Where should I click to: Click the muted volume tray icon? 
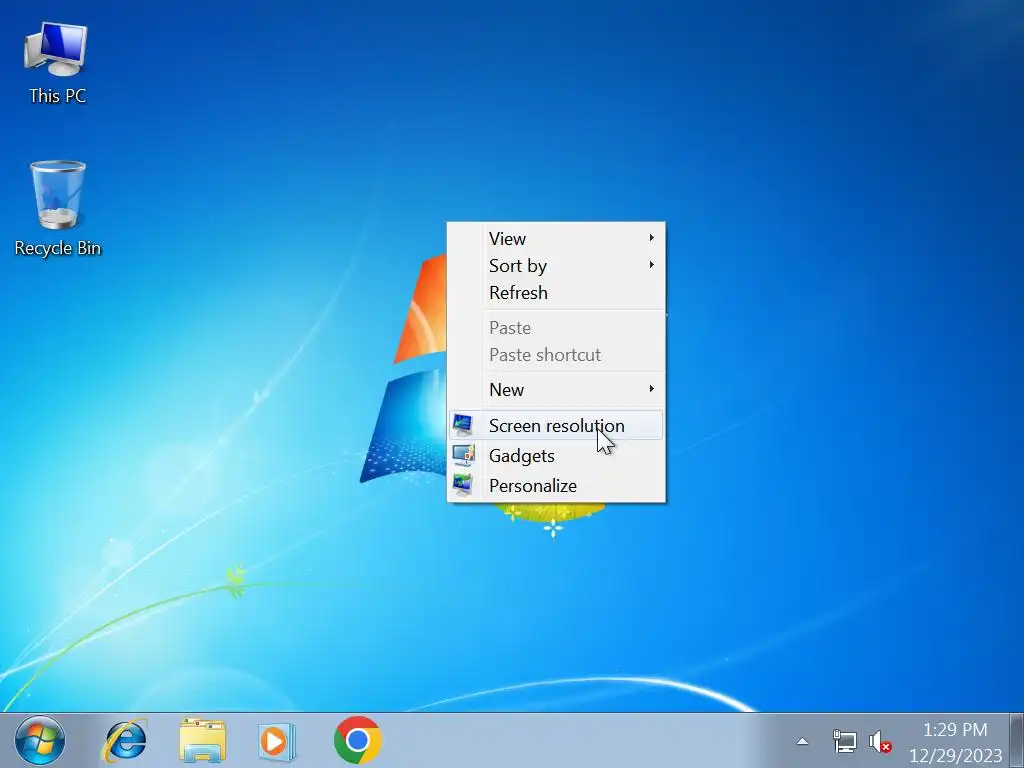[x=880, y=741]
